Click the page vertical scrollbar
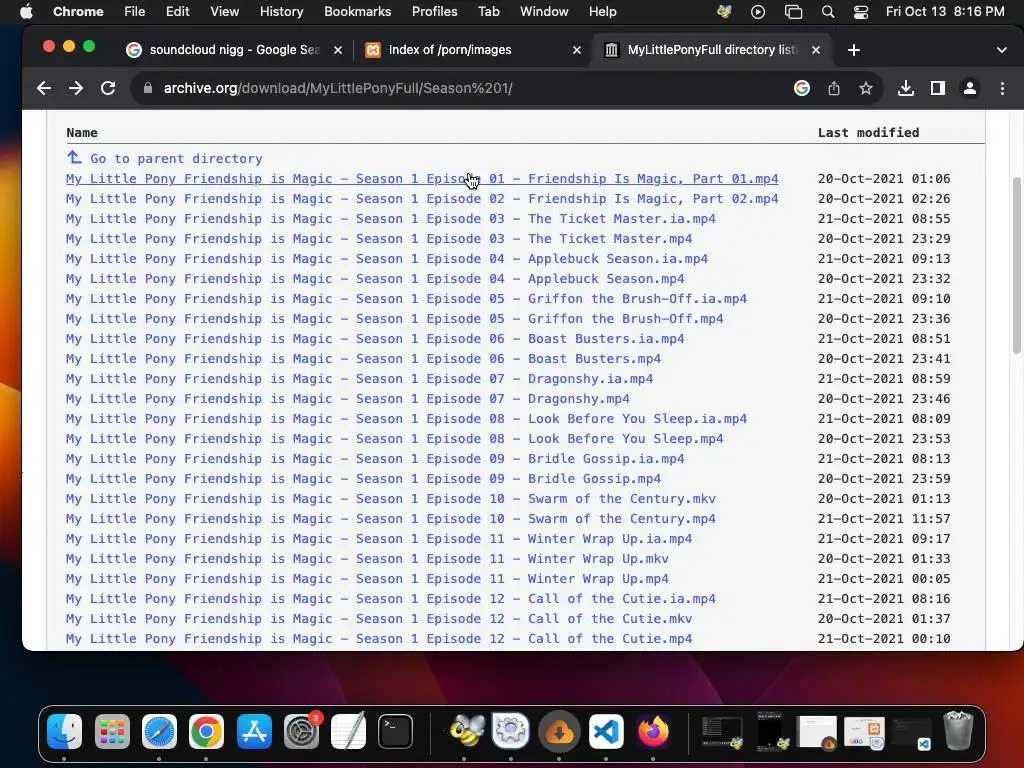The image size is (1024, 768). pyautogui.click(x=1016, y=265)
